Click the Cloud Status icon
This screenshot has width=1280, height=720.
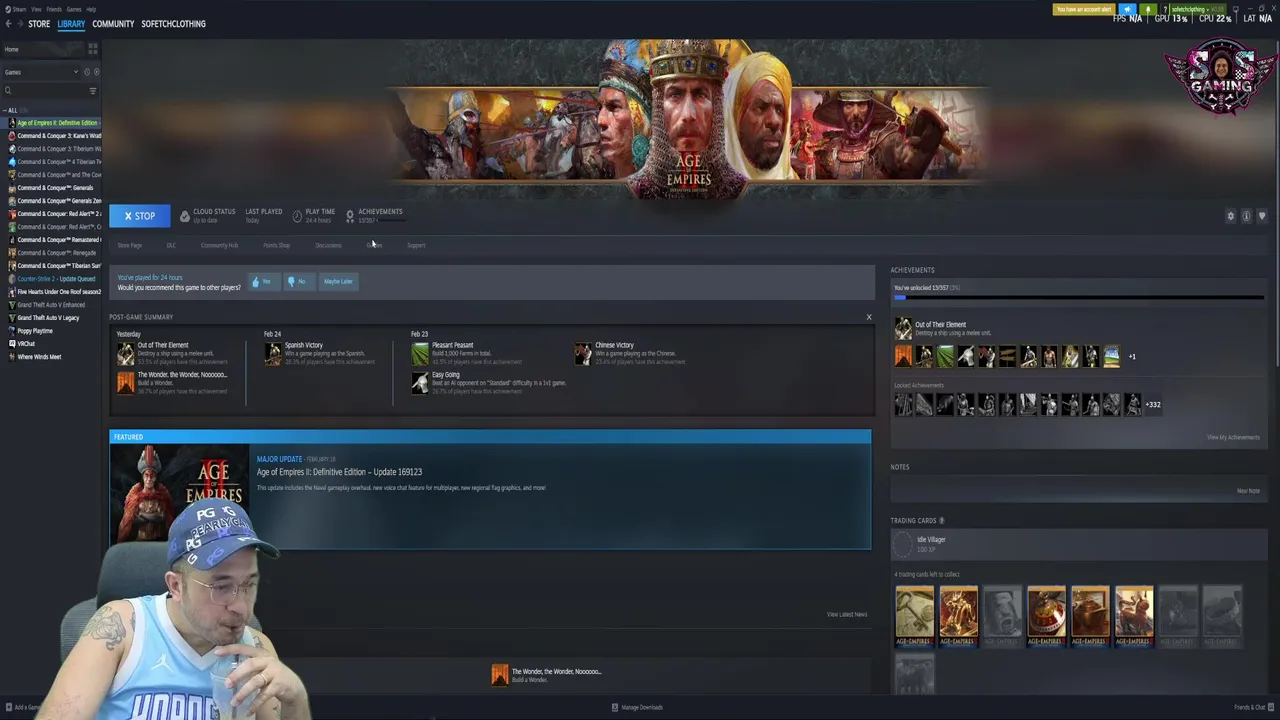coord(184,216)
